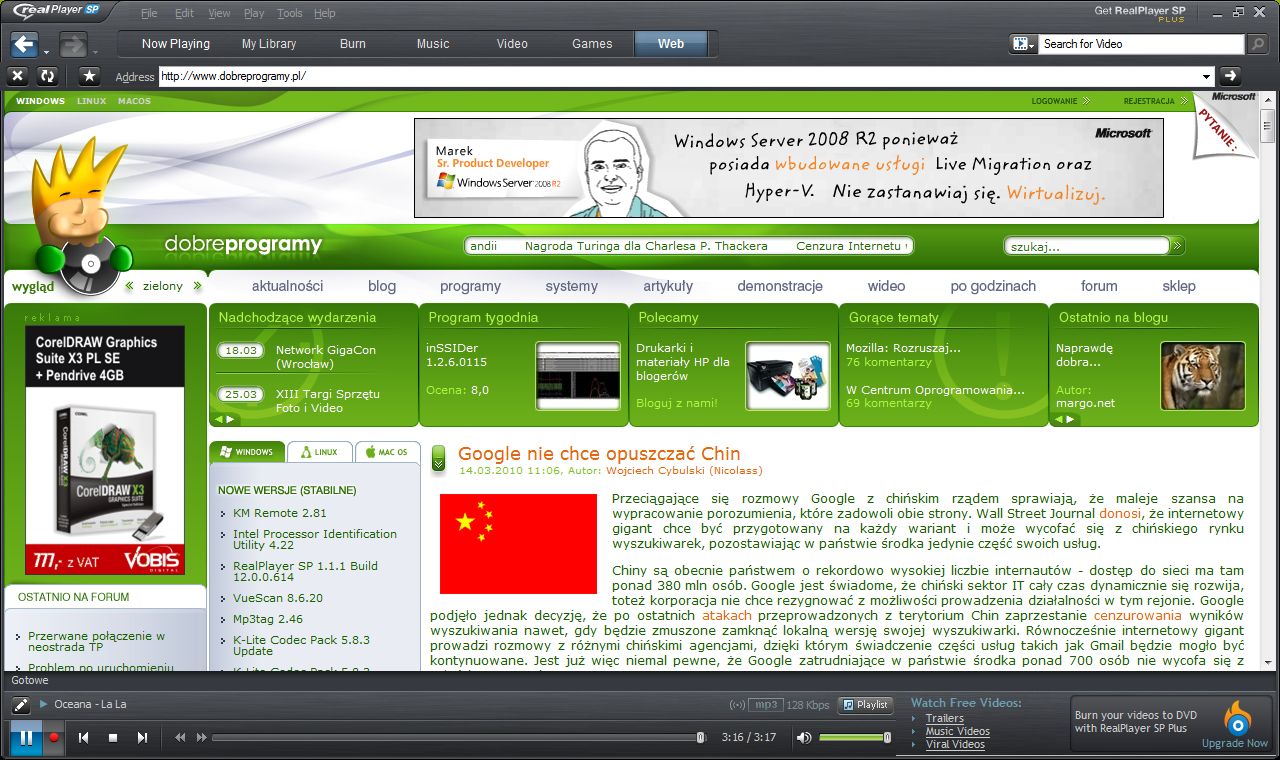Viewport: 1280px width, 760px height.
Task: Open the Music Videos link
Action: 958,731
